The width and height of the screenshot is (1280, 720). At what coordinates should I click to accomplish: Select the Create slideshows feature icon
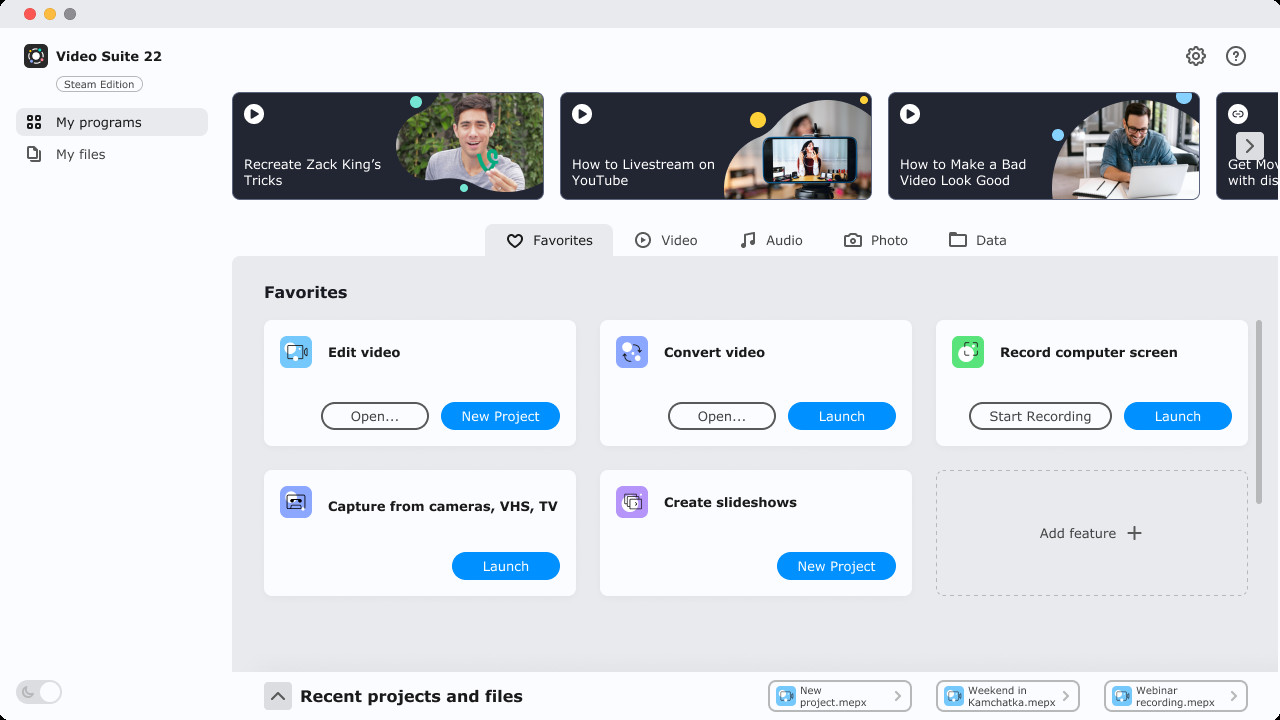[631, 501]
